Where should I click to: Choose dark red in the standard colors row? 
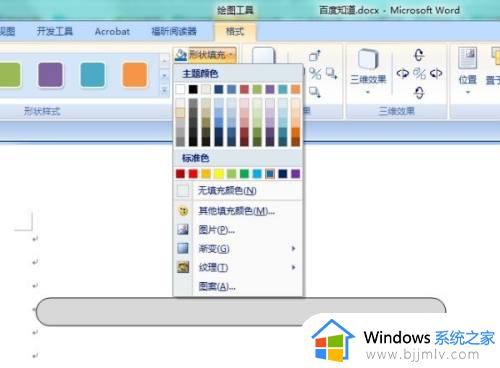tap(180, 174)
